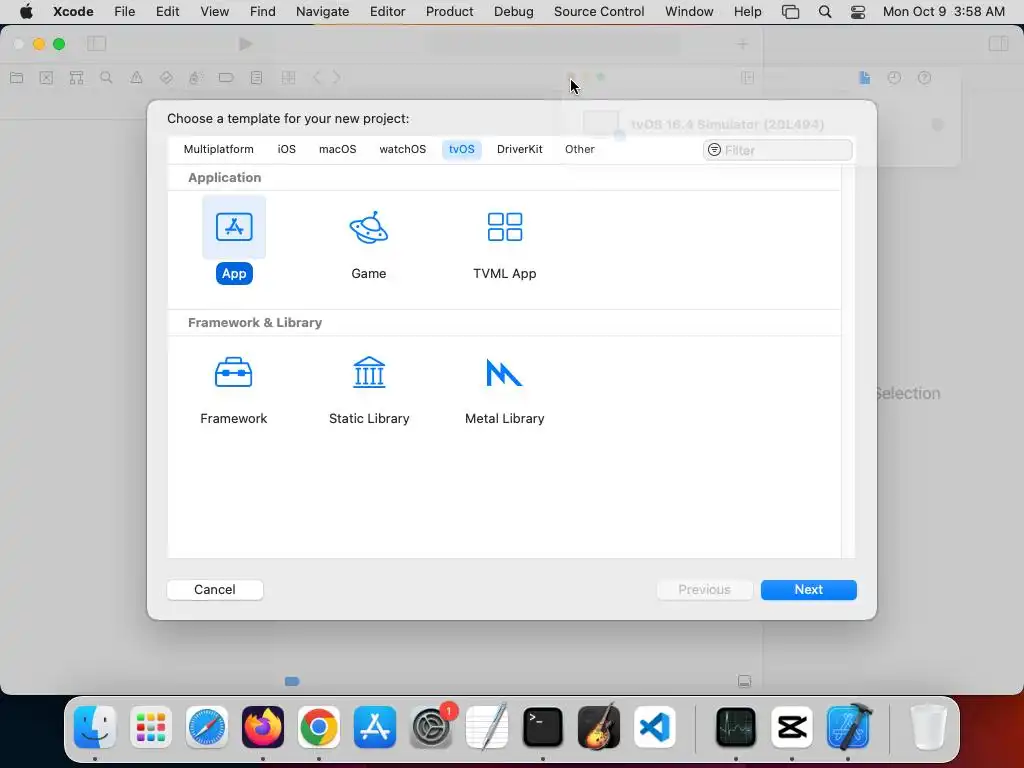Open the Project navigator folder icon
The height and width of the screenshot is (768, 1024).
point(17,78)
